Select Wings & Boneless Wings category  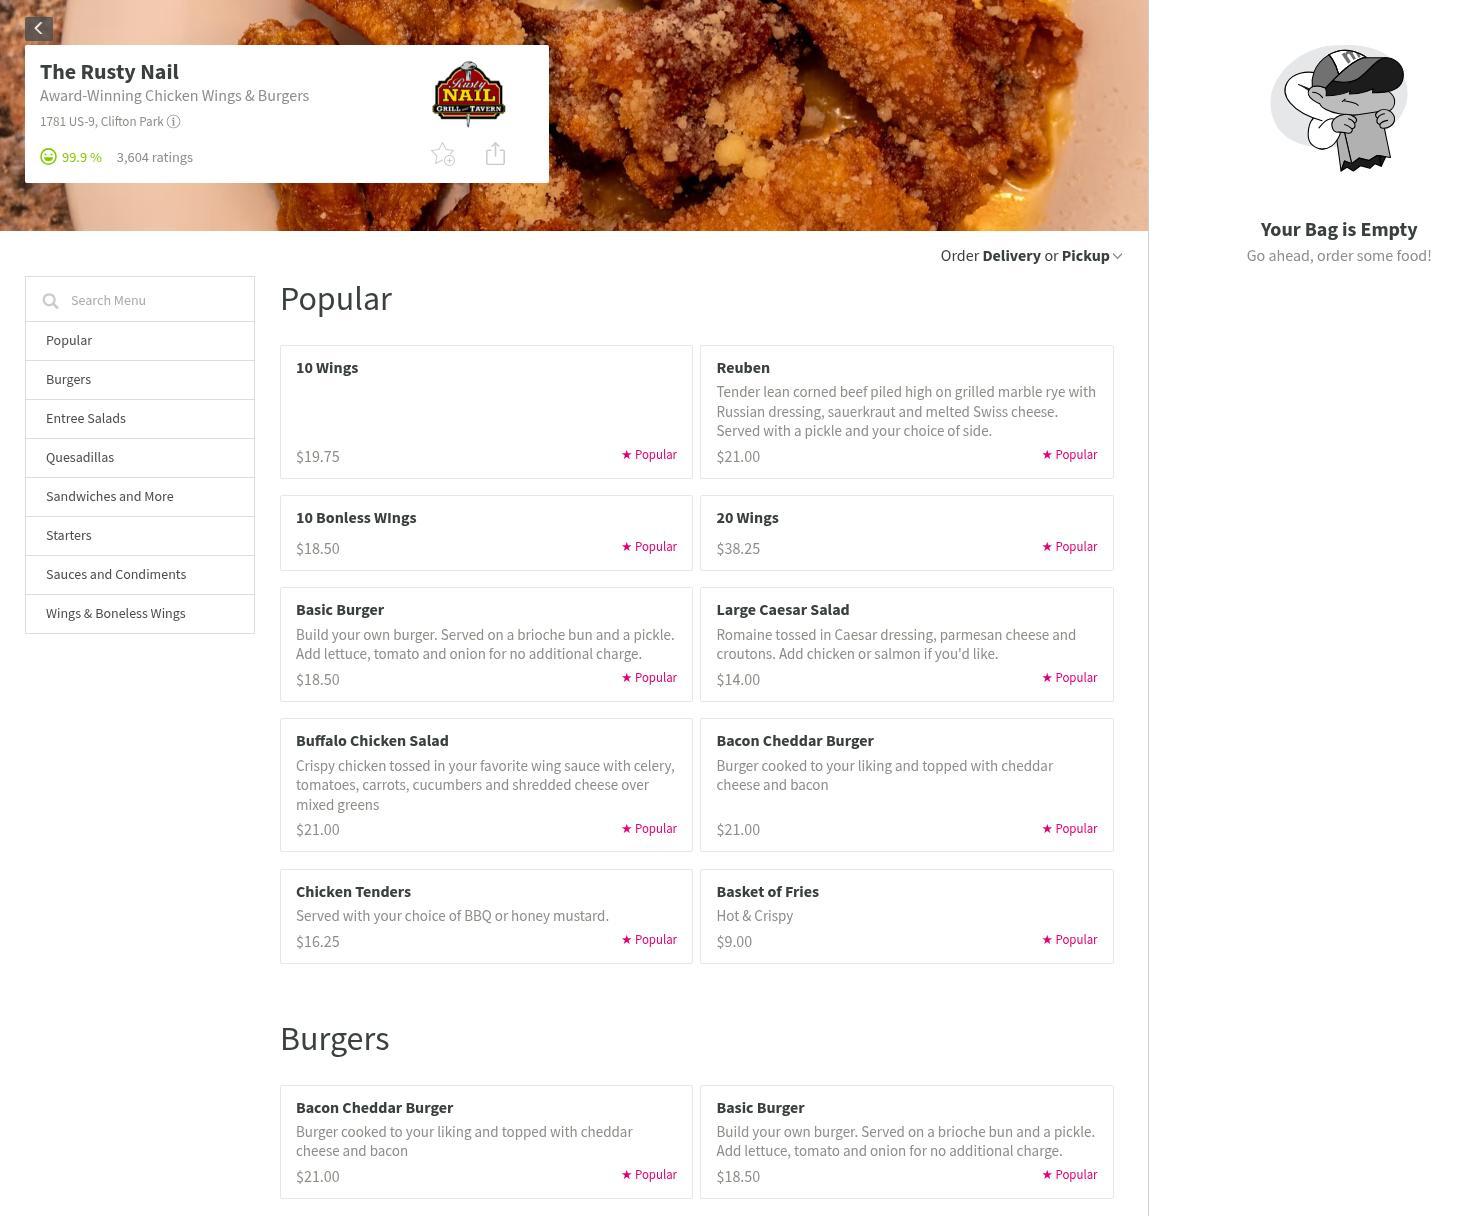pos(140,614)
